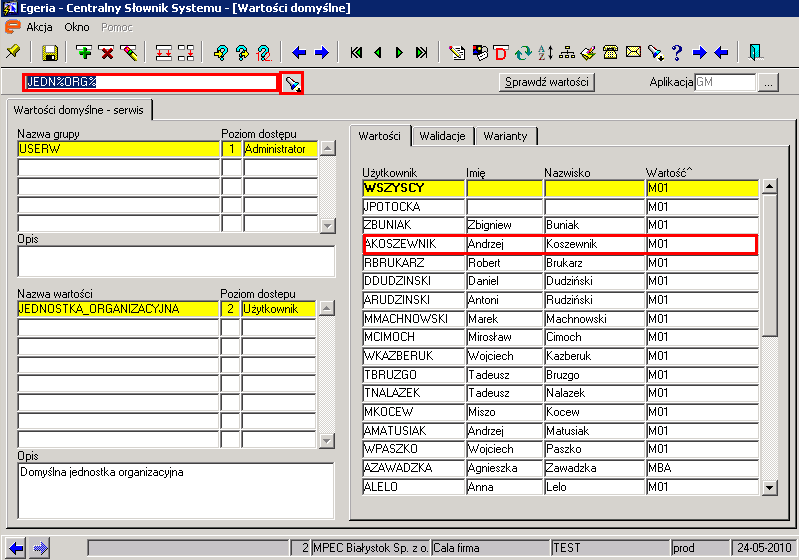Image resolution: width=799 pixels, height=560 pixels.
Task: Delete record using the red X icon
Action: pyautogui.click(x=107, y=52)
